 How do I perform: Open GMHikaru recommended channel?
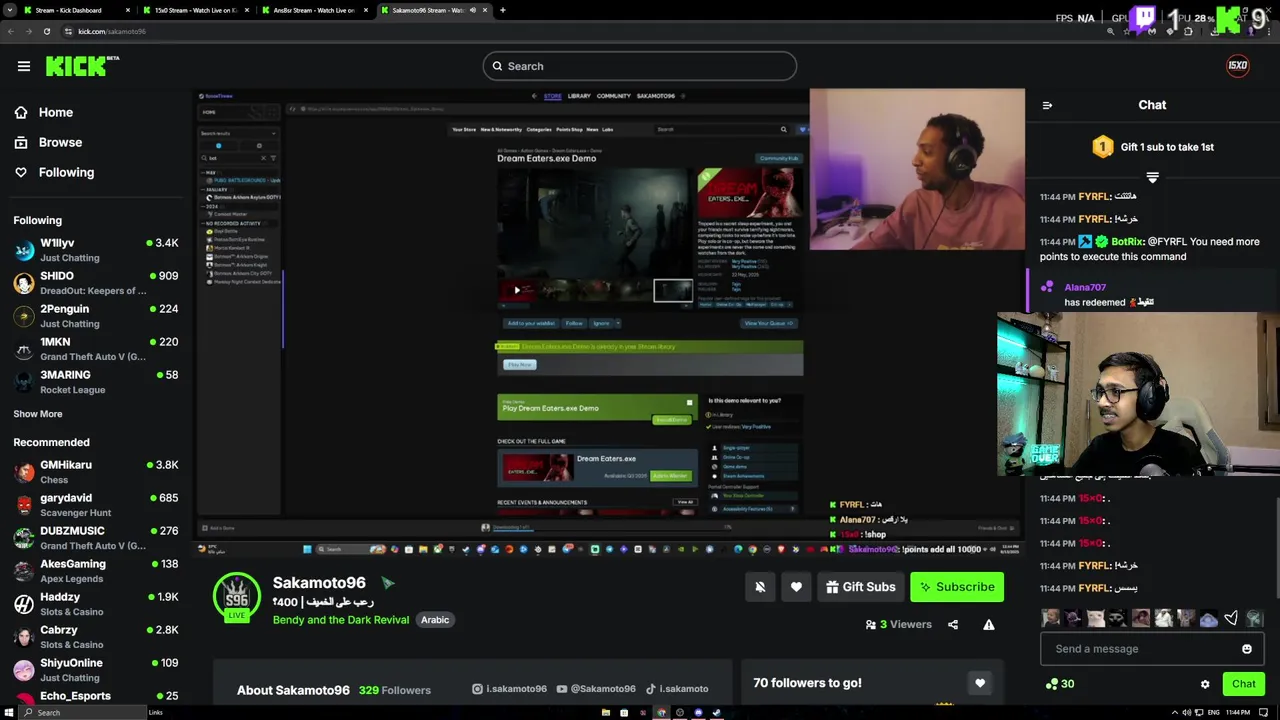(x=95, y=472)
